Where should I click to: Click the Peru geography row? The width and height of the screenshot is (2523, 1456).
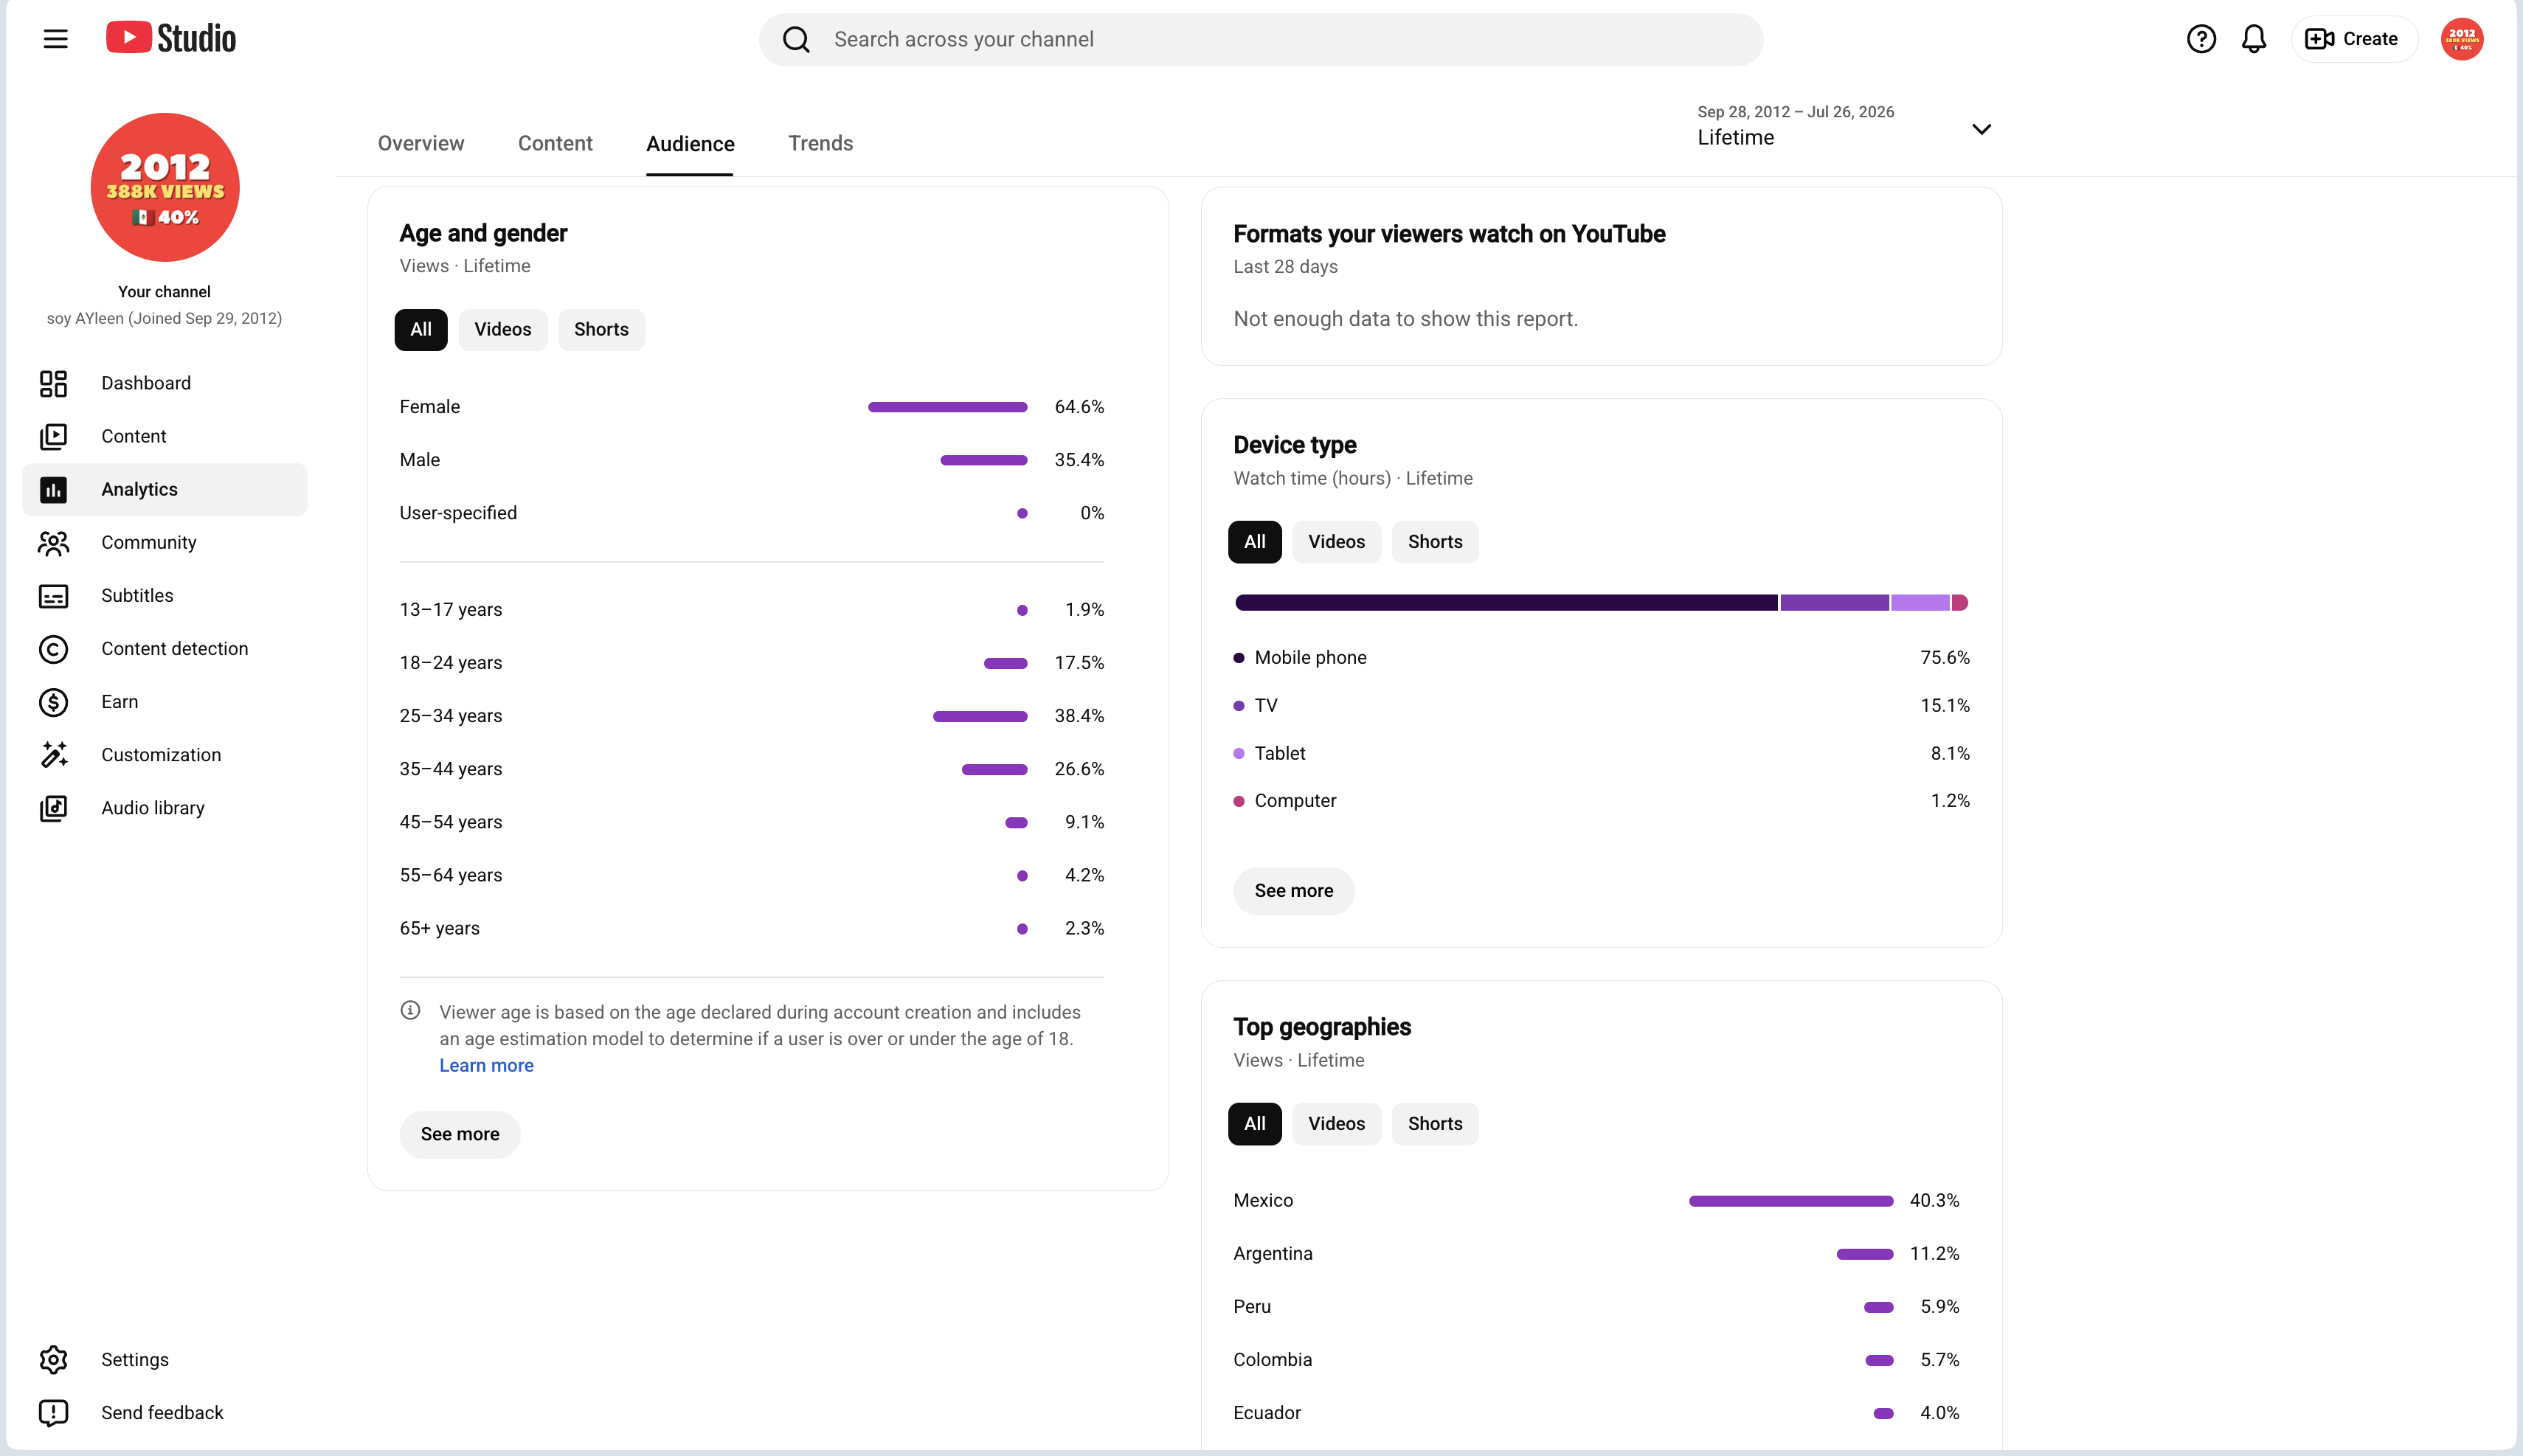[x=1597, y=1307]
